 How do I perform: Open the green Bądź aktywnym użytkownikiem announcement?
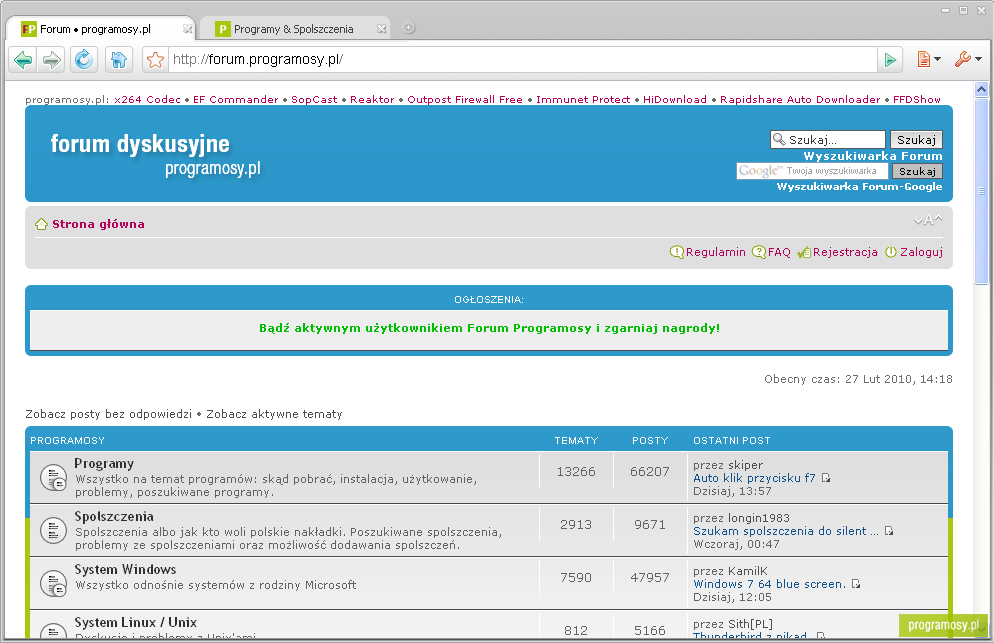point(489,328)
